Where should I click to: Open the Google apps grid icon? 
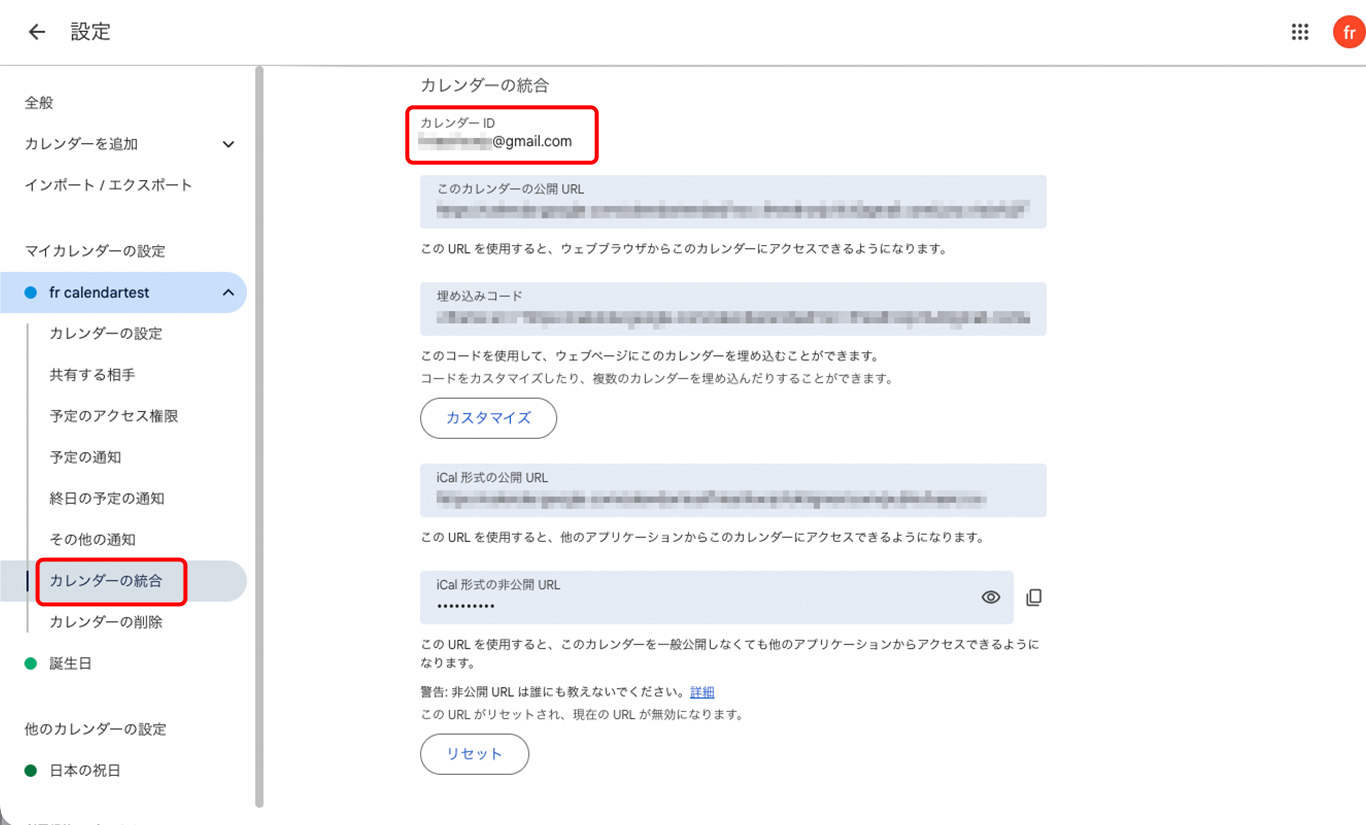[1299, 32]
